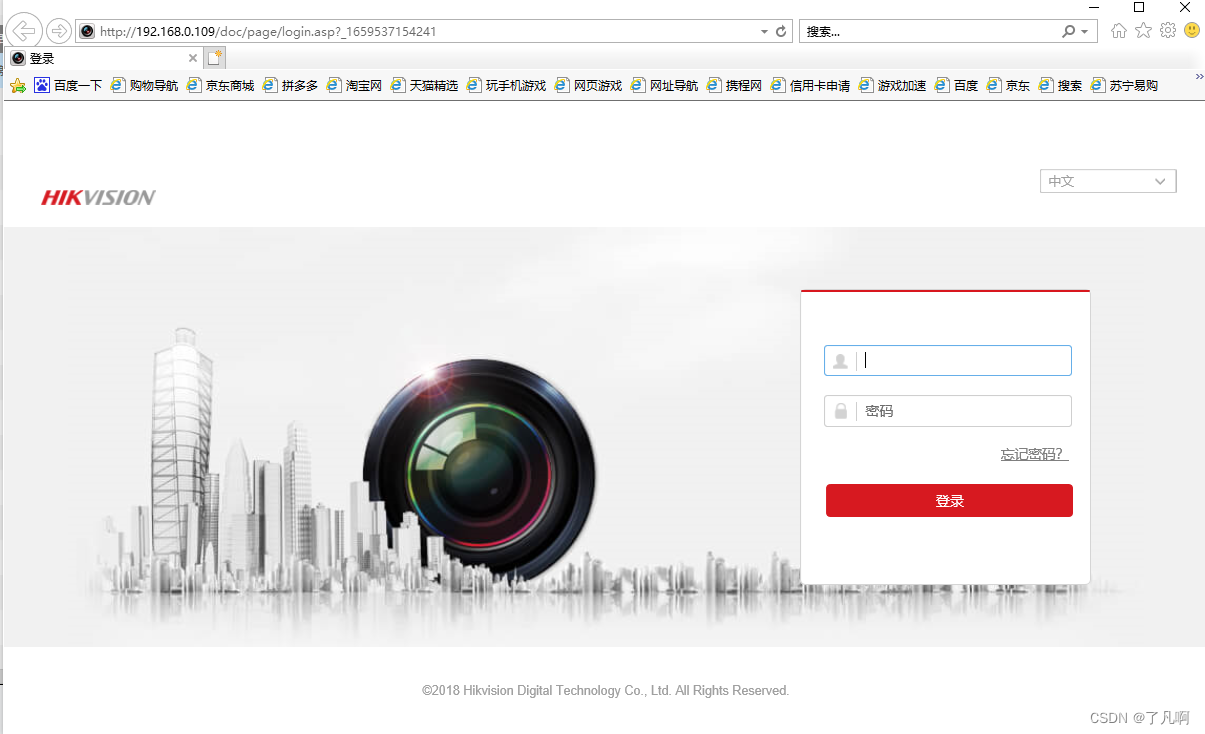The height and width of the screenshot is (734, 1205).
Task: Go to browser Home icon
Action: (x=1119, y=31)
